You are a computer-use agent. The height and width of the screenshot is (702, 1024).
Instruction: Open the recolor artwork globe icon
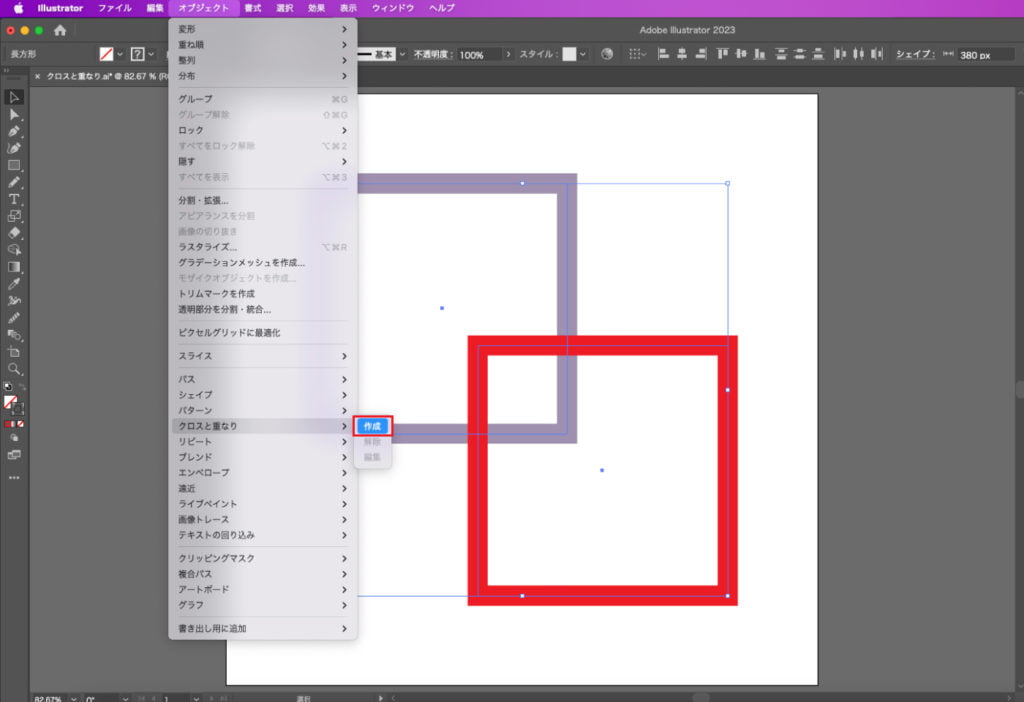pos(607,55)
